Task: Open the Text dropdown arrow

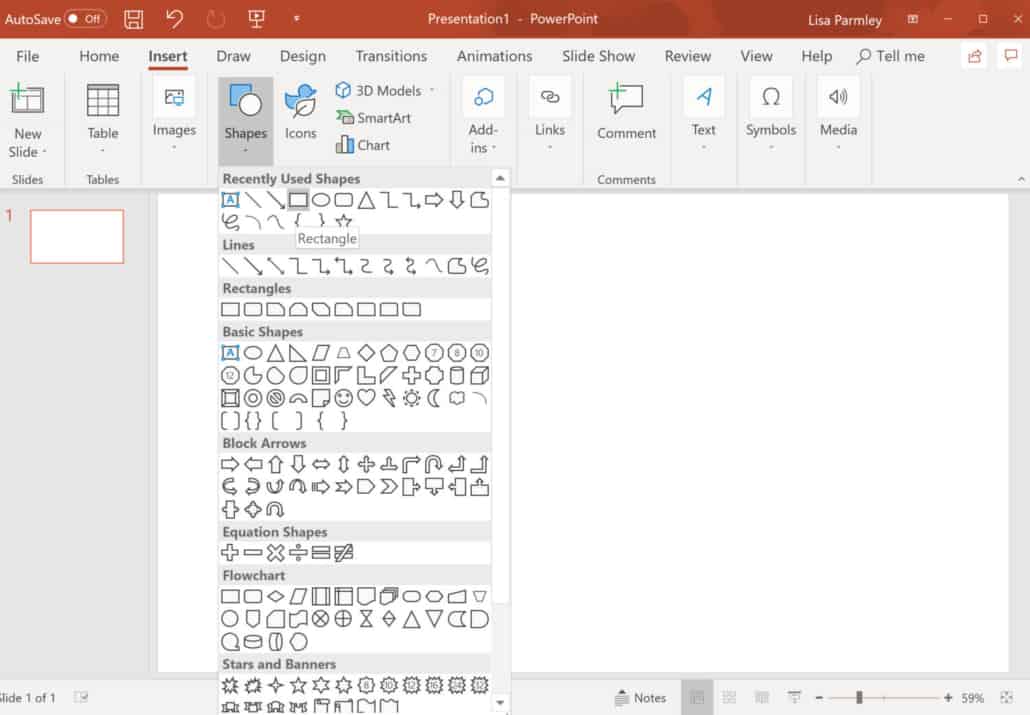Action: coord(703,145)
